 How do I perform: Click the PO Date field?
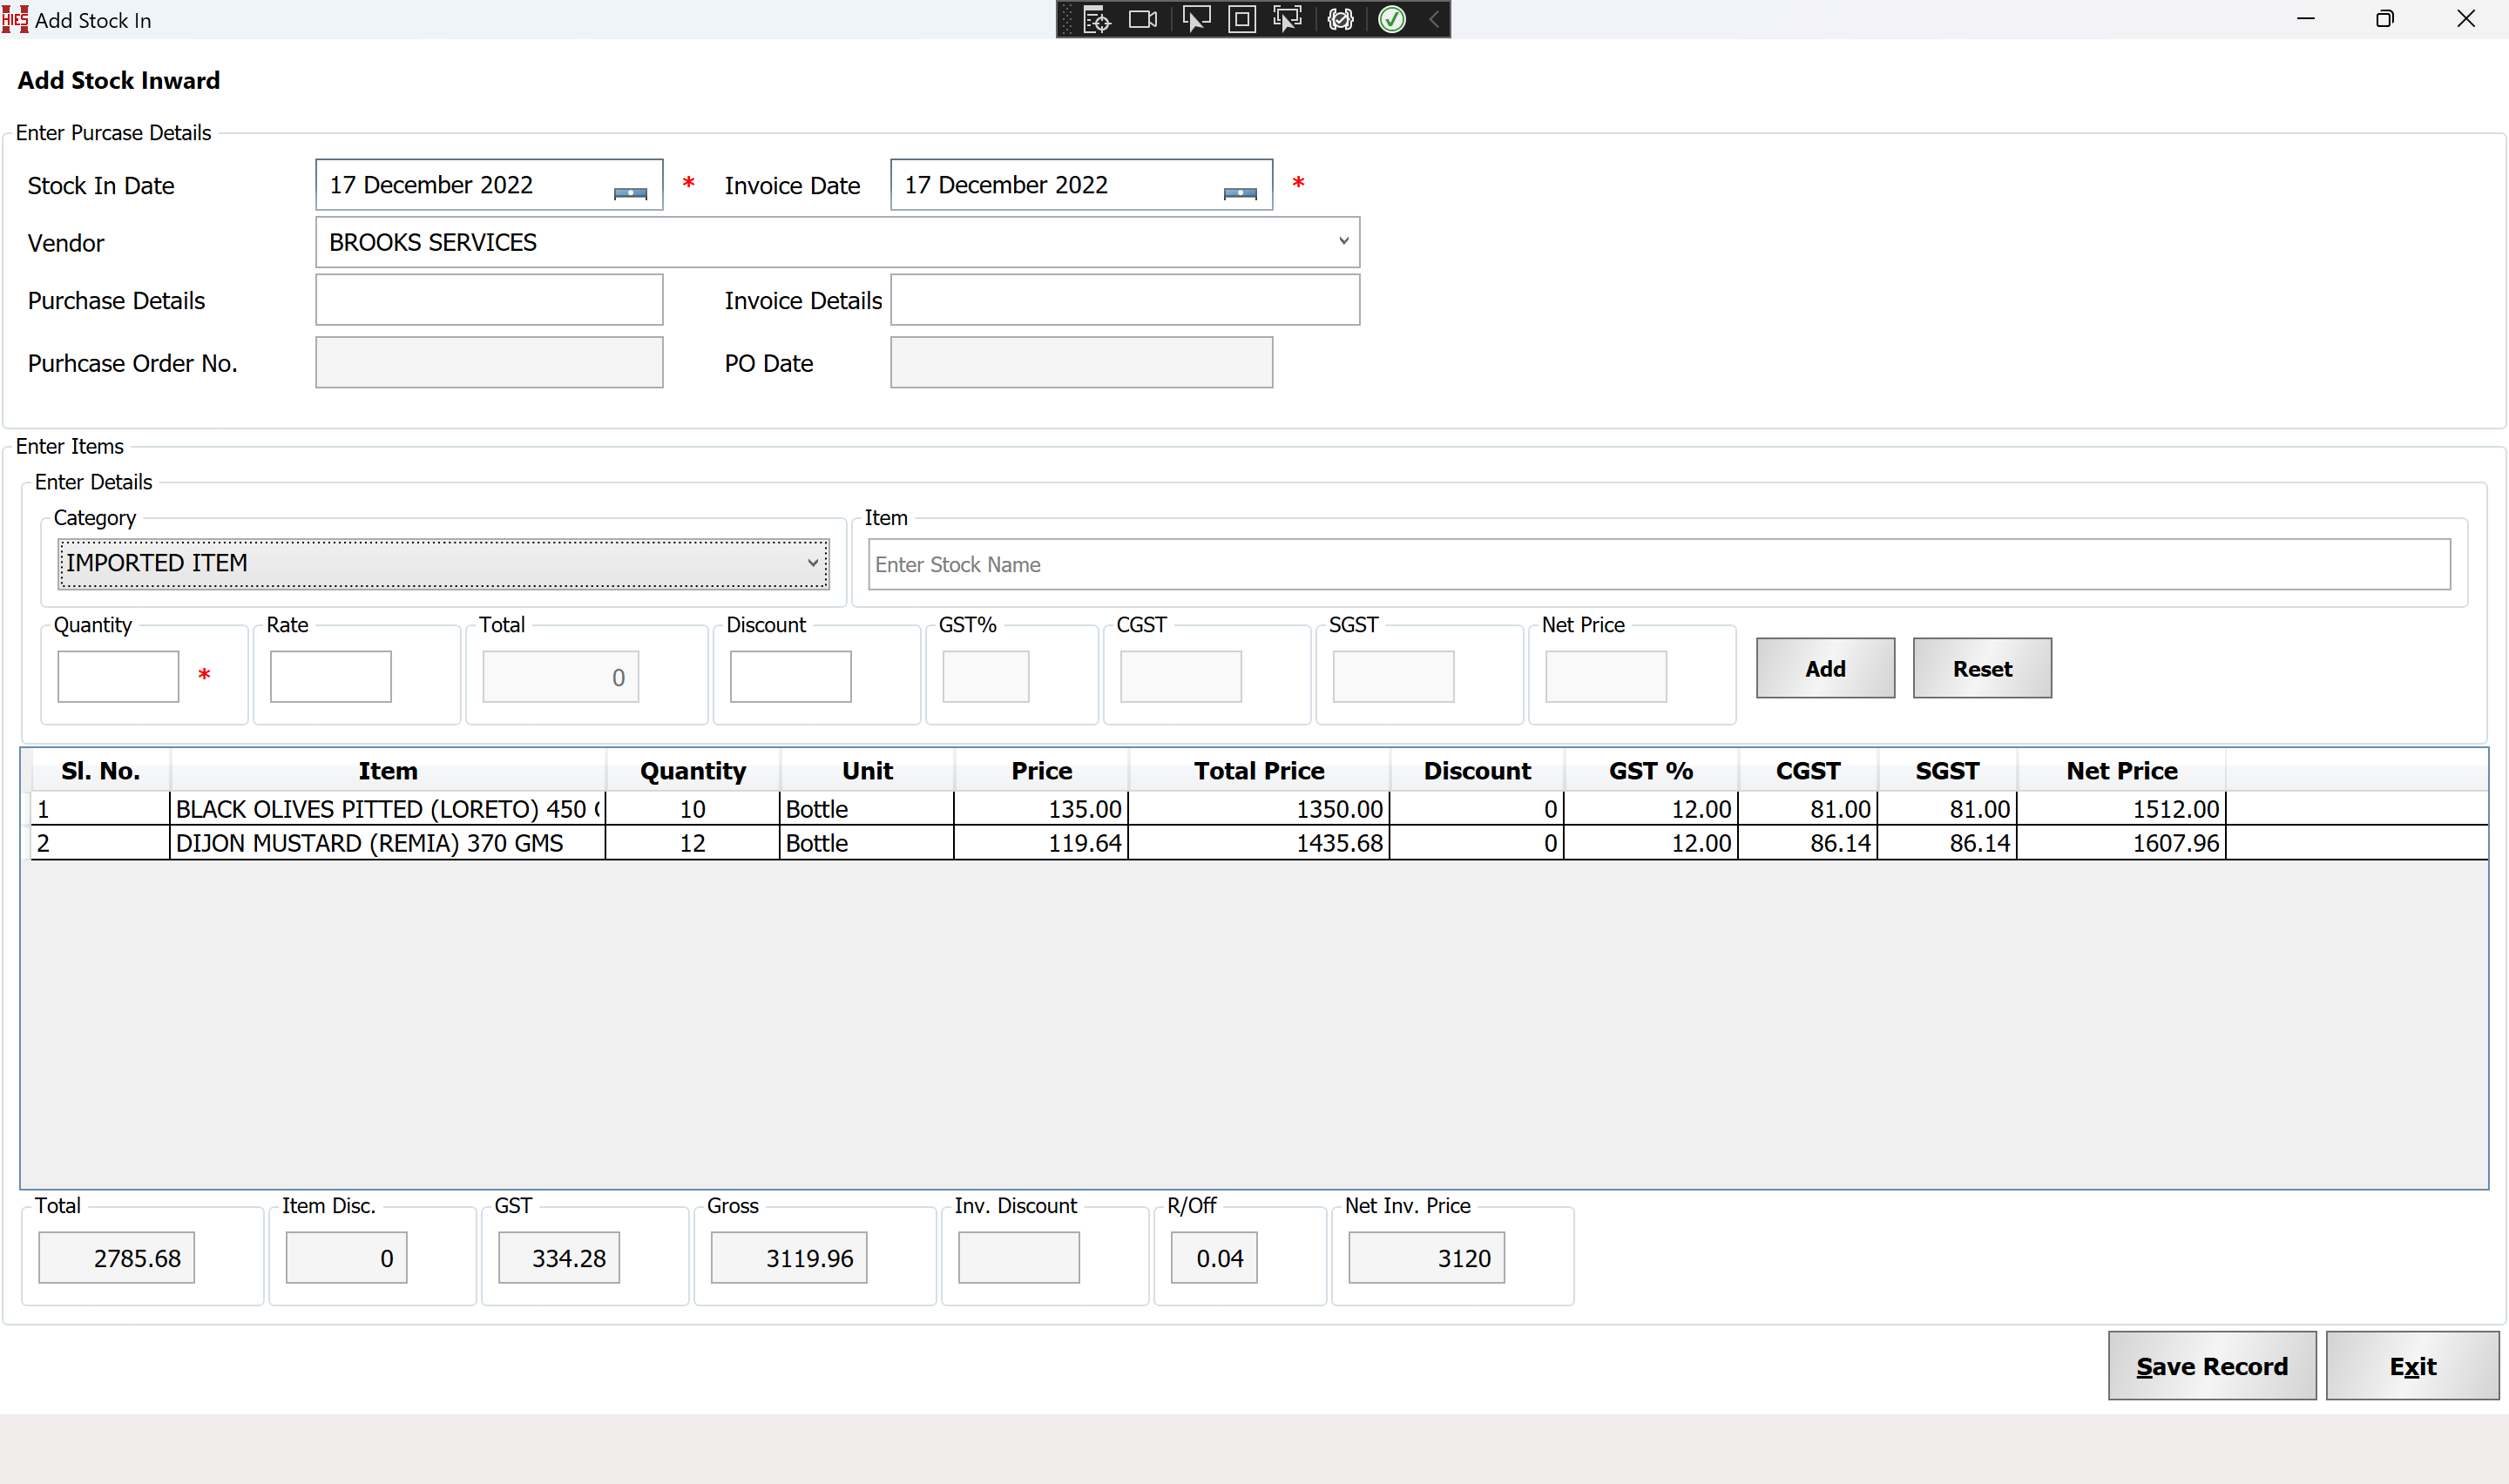1081,362
